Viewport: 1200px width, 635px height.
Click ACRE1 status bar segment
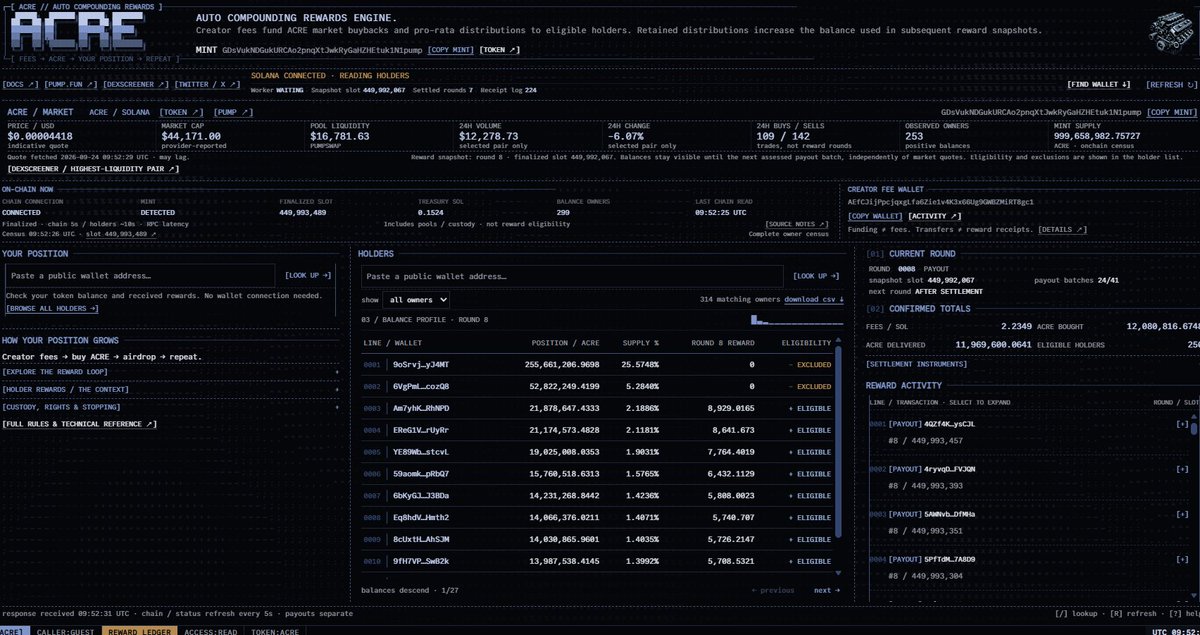click(x=13, y=631)
